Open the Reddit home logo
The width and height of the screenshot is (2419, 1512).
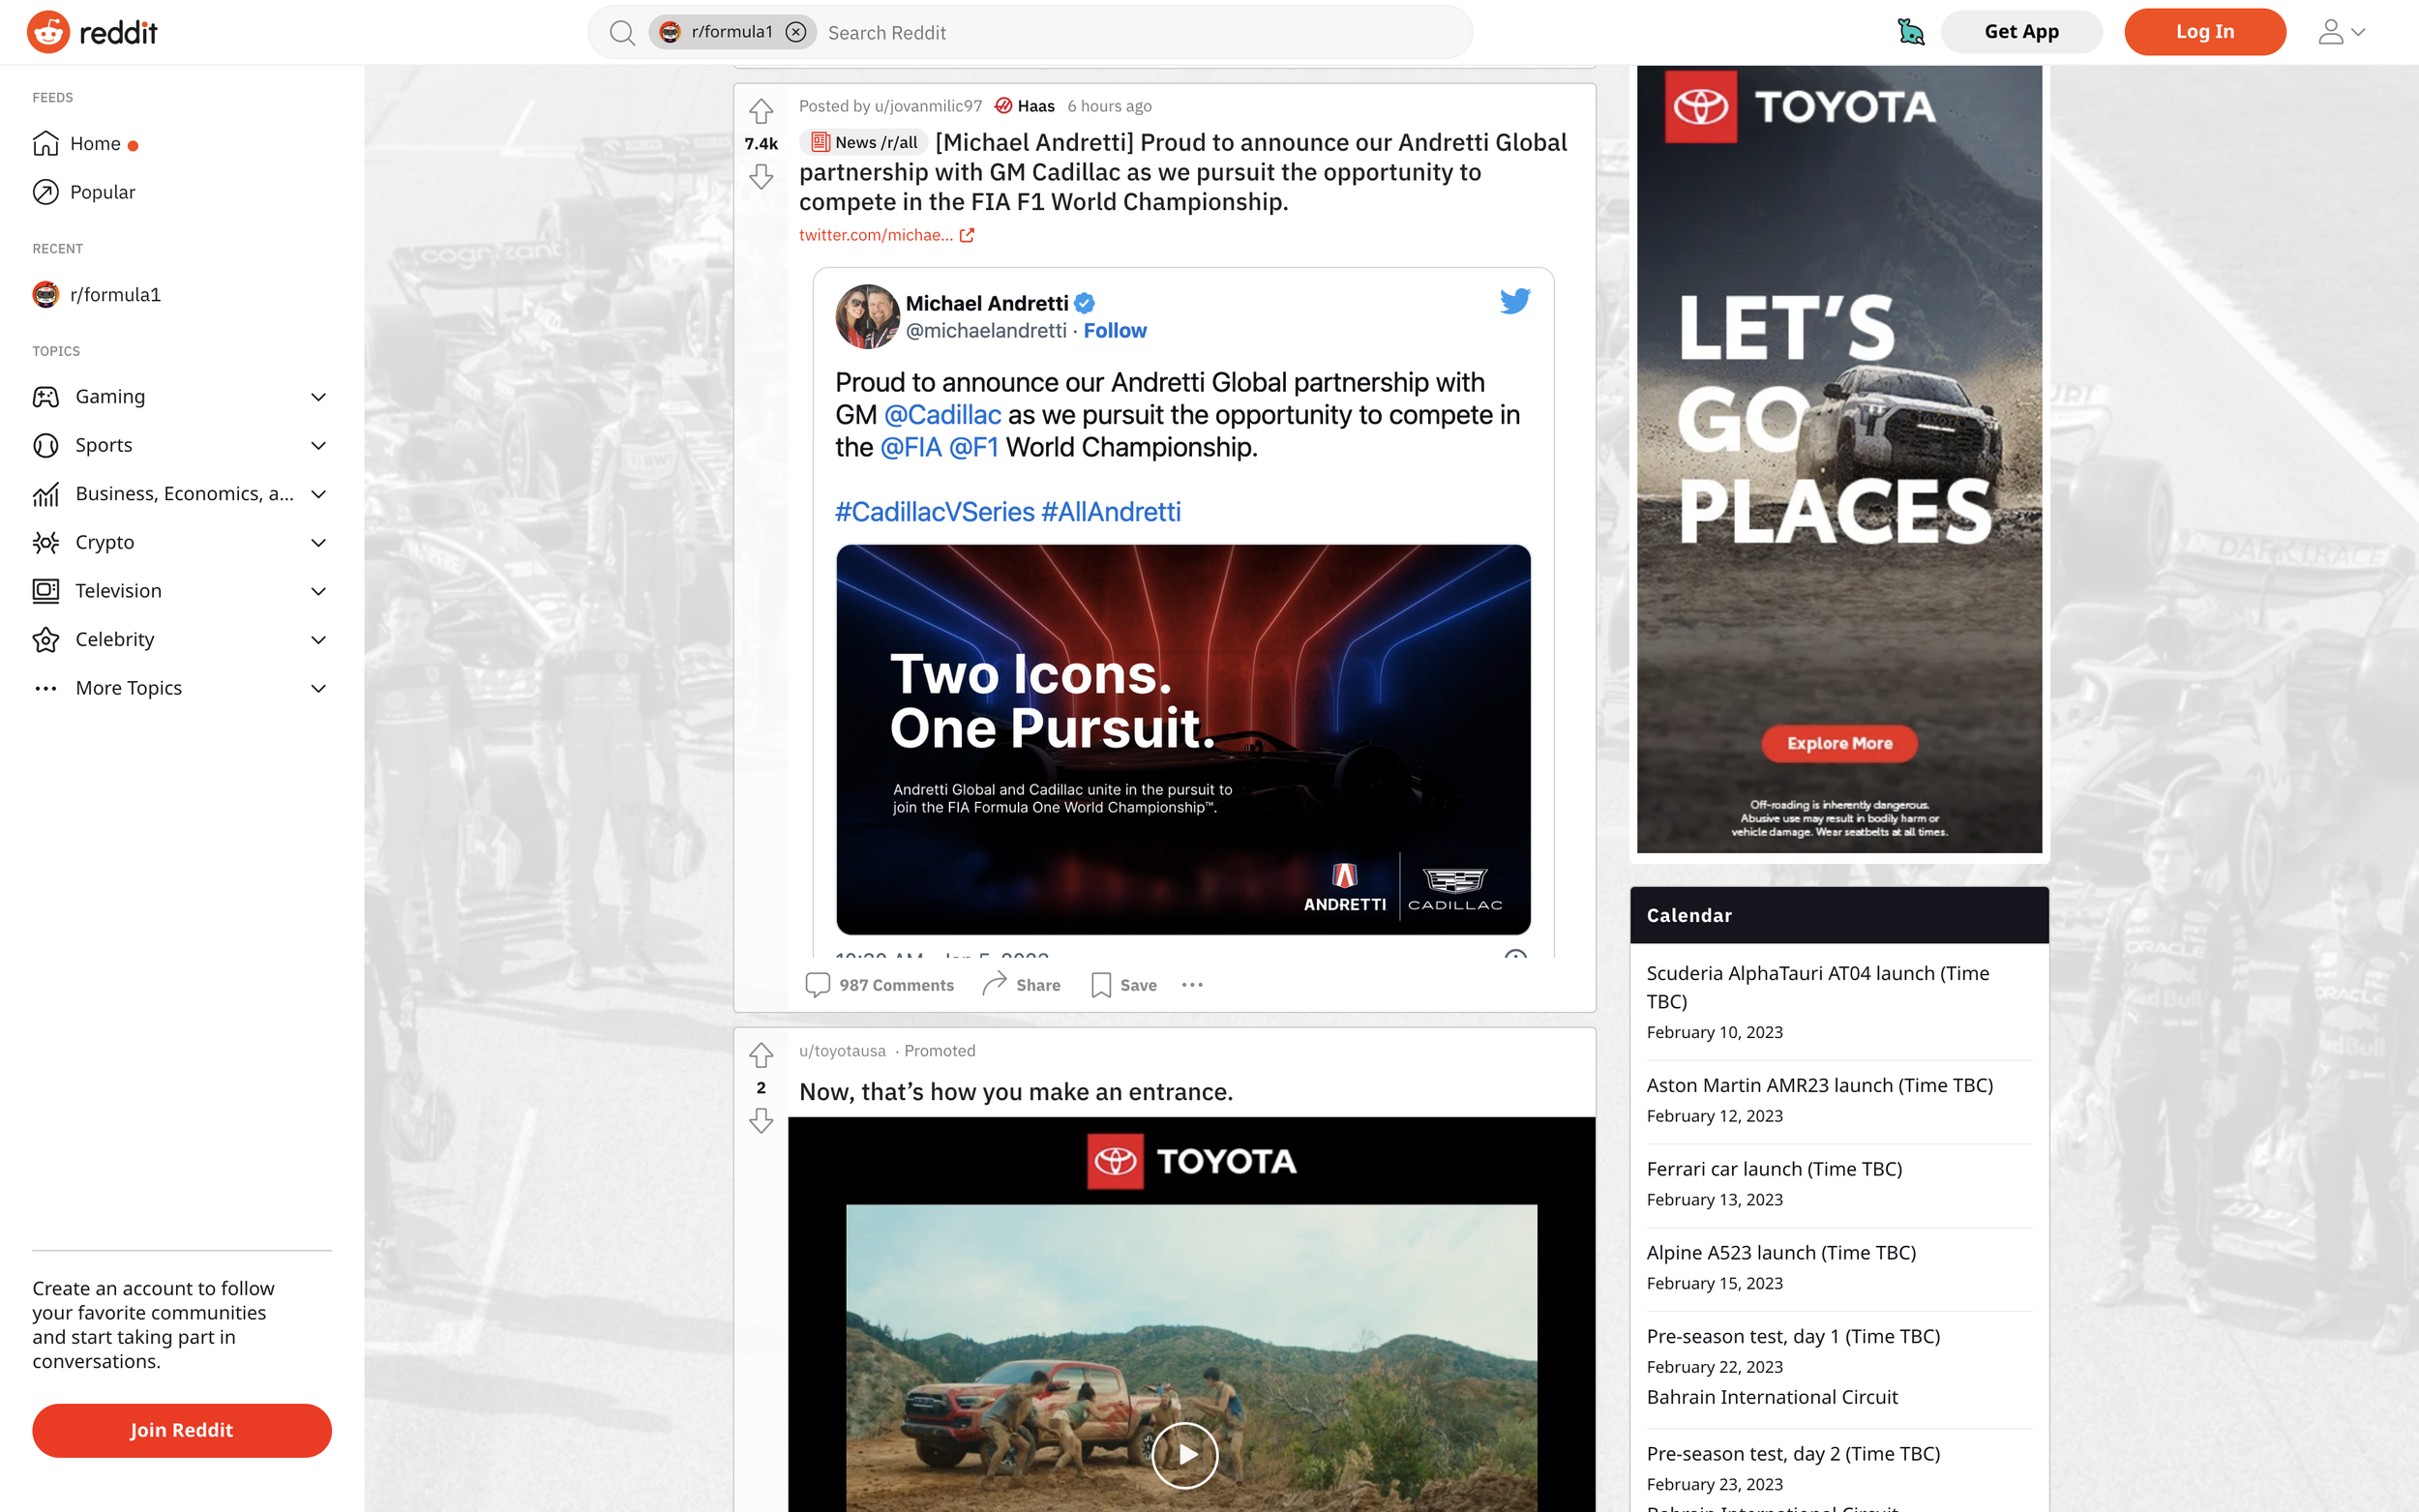pos(92,32)
